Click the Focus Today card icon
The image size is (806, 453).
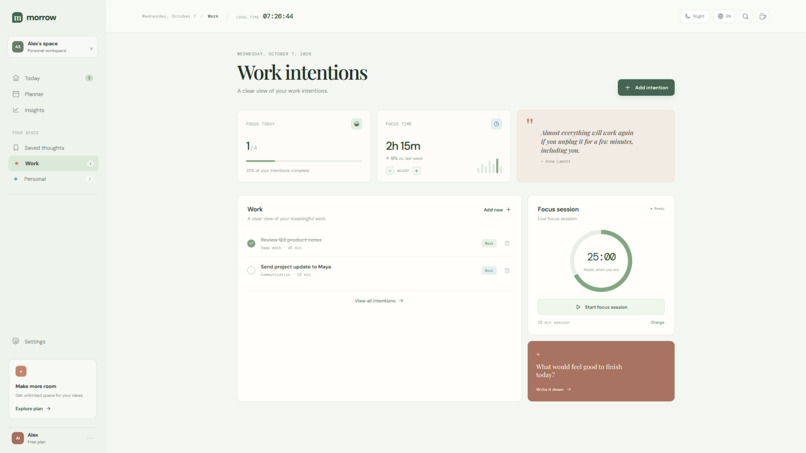[356, 124]
